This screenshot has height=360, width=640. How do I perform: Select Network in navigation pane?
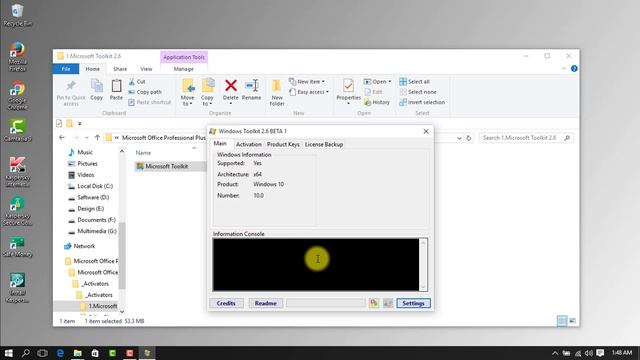pos(80,246)
